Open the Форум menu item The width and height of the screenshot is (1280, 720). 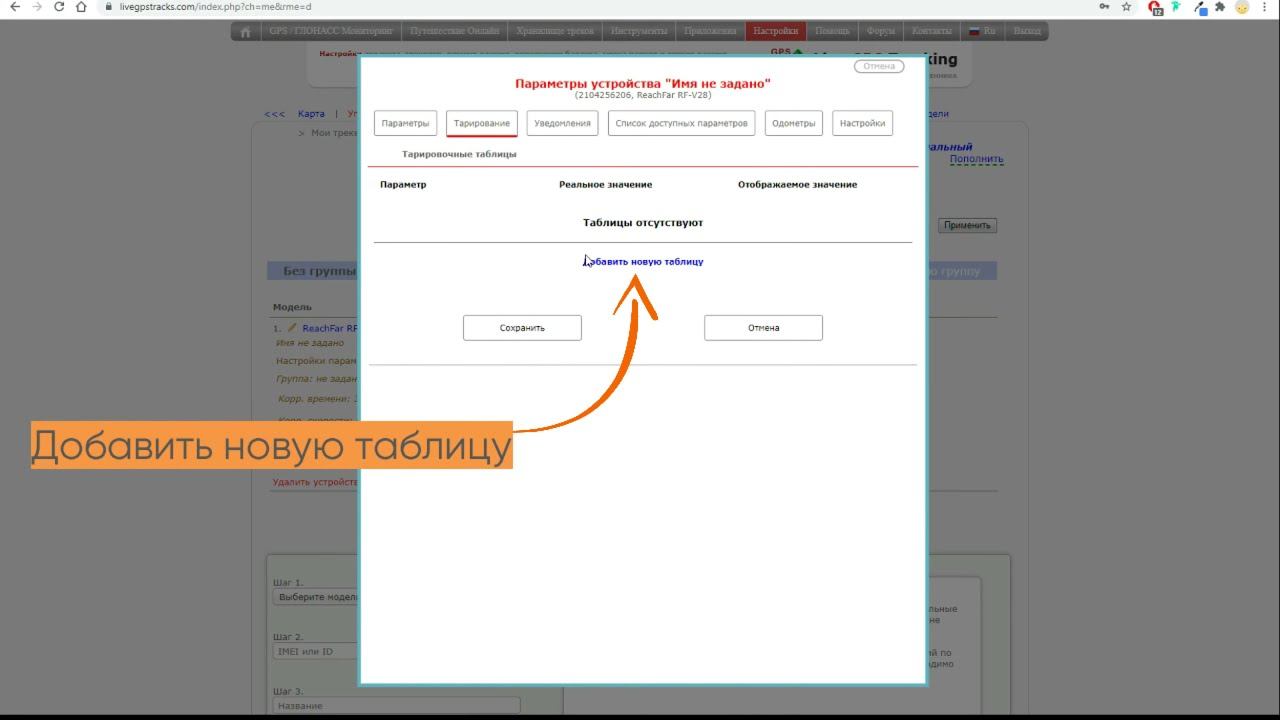[881, 31]
